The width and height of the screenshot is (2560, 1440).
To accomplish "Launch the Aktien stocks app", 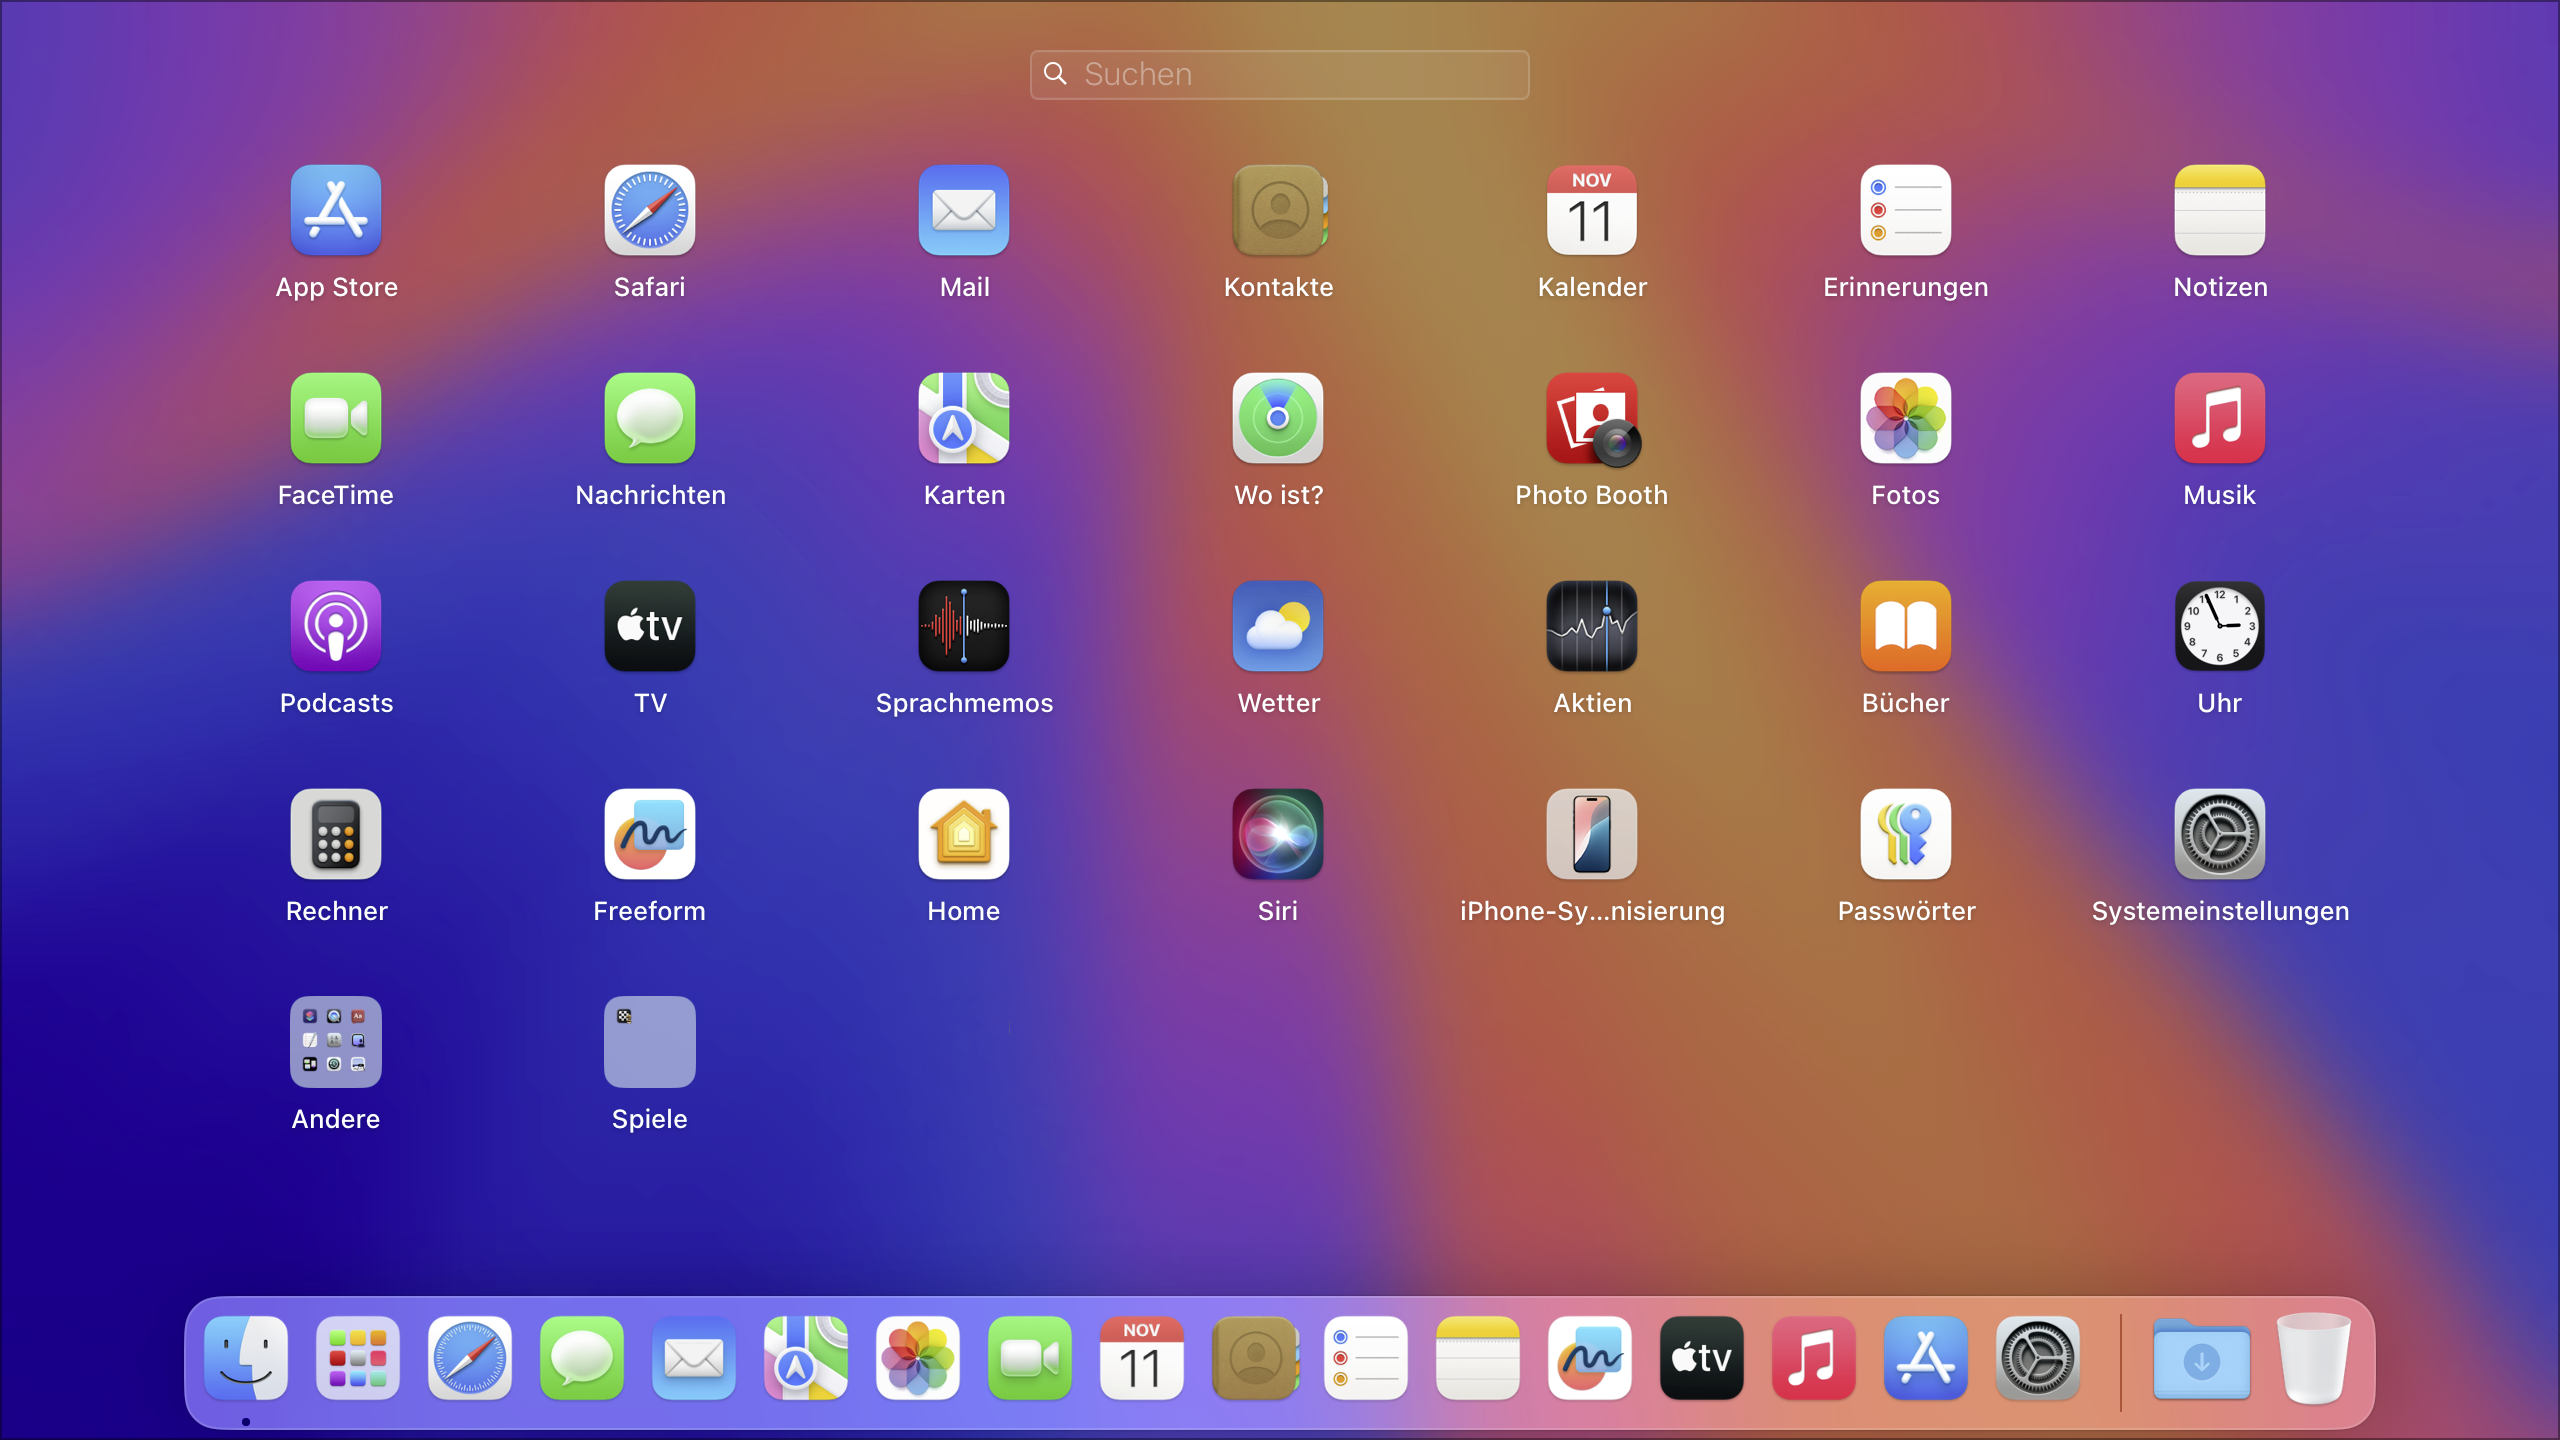I will pyautogui.click(x=1592, y=627).
